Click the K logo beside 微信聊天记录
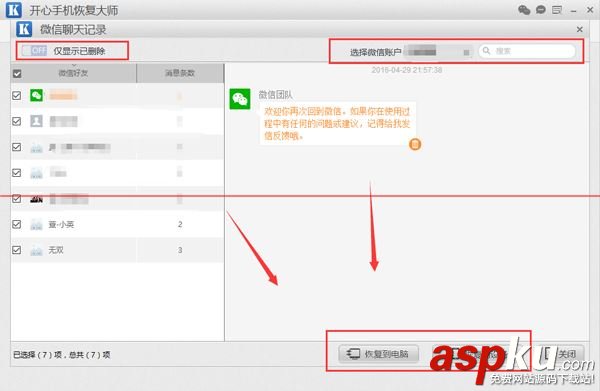 (24, 29)
